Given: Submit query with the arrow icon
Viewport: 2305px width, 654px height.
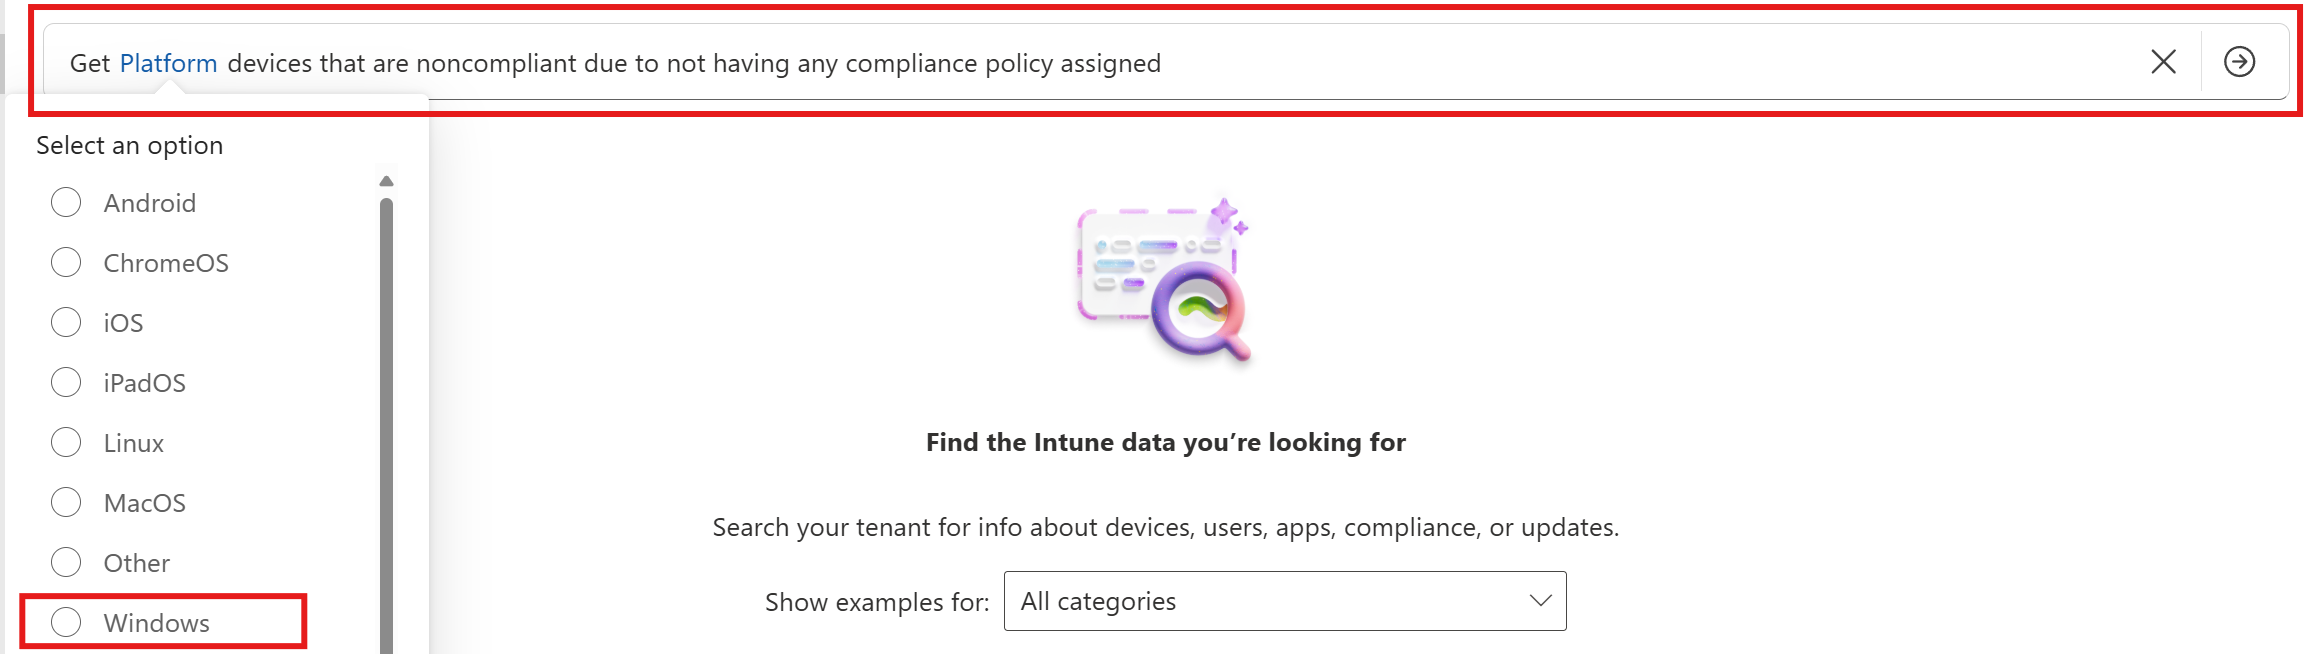Looking at the screenshot, I should pos(2239,62).
